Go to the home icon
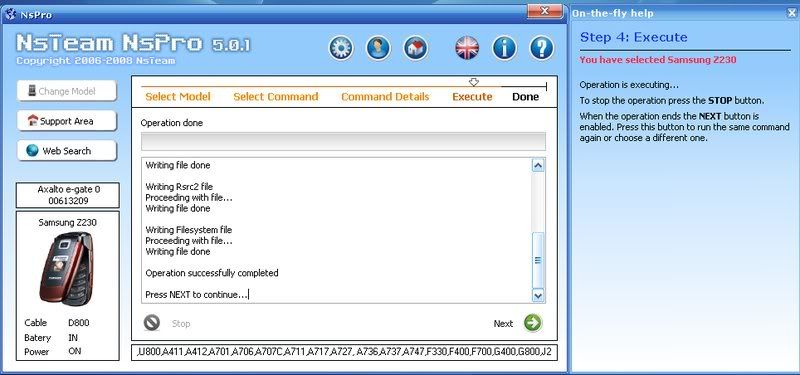 click(x=416, y=48)
